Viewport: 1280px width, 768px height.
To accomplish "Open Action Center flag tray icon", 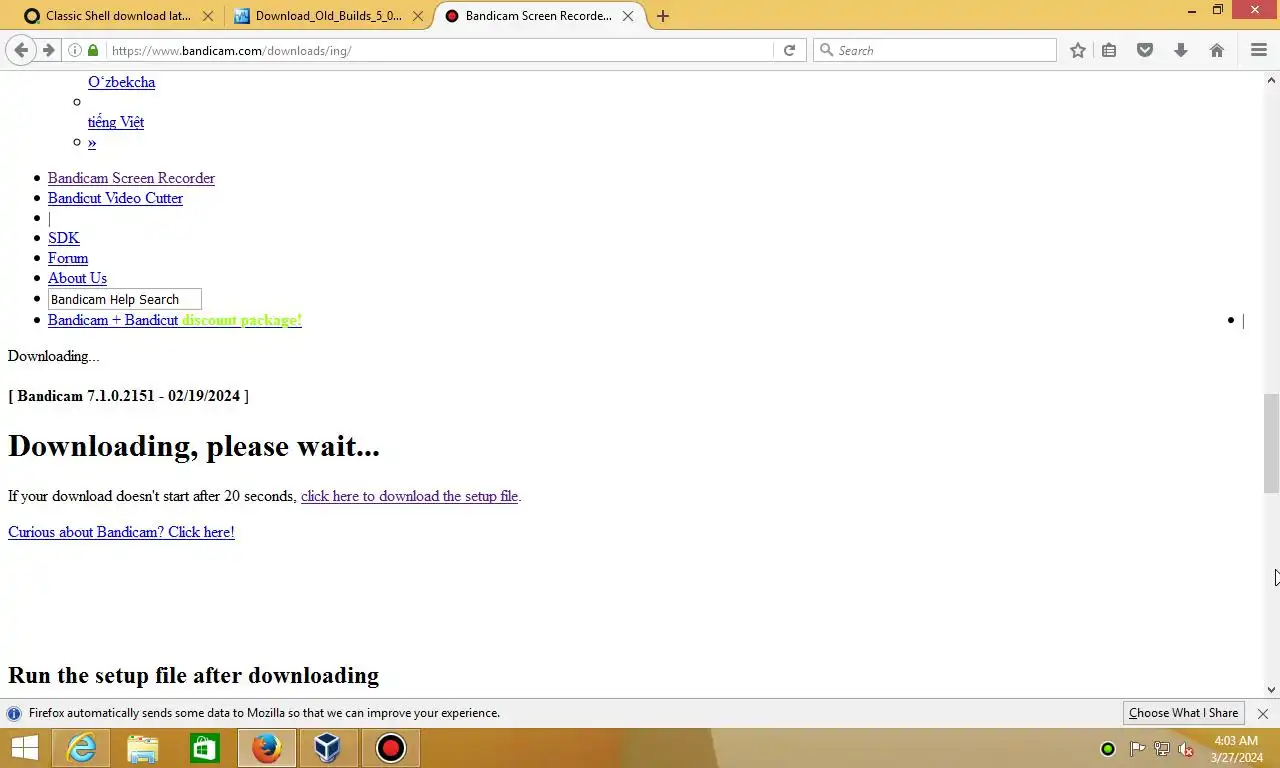I will [x=1137, y=749].
